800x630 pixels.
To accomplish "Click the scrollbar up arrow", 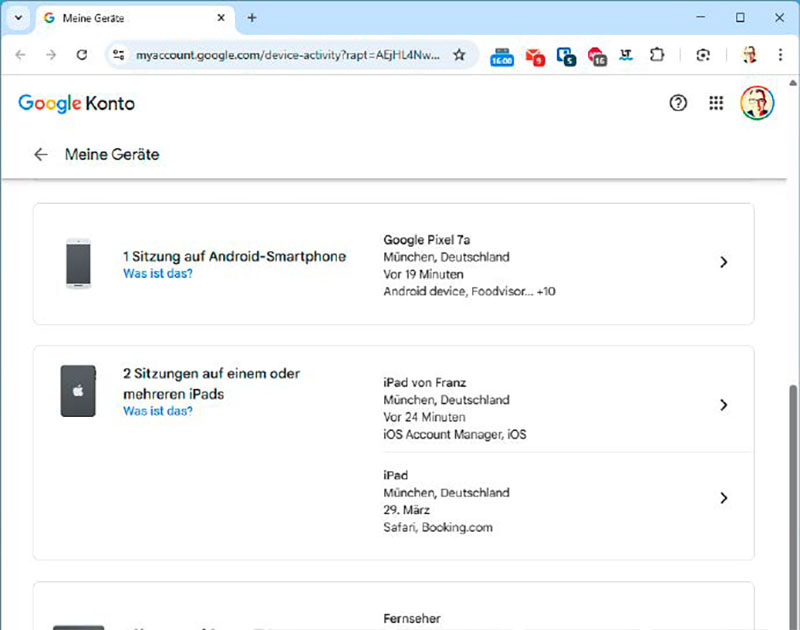I will coord(793,83).
